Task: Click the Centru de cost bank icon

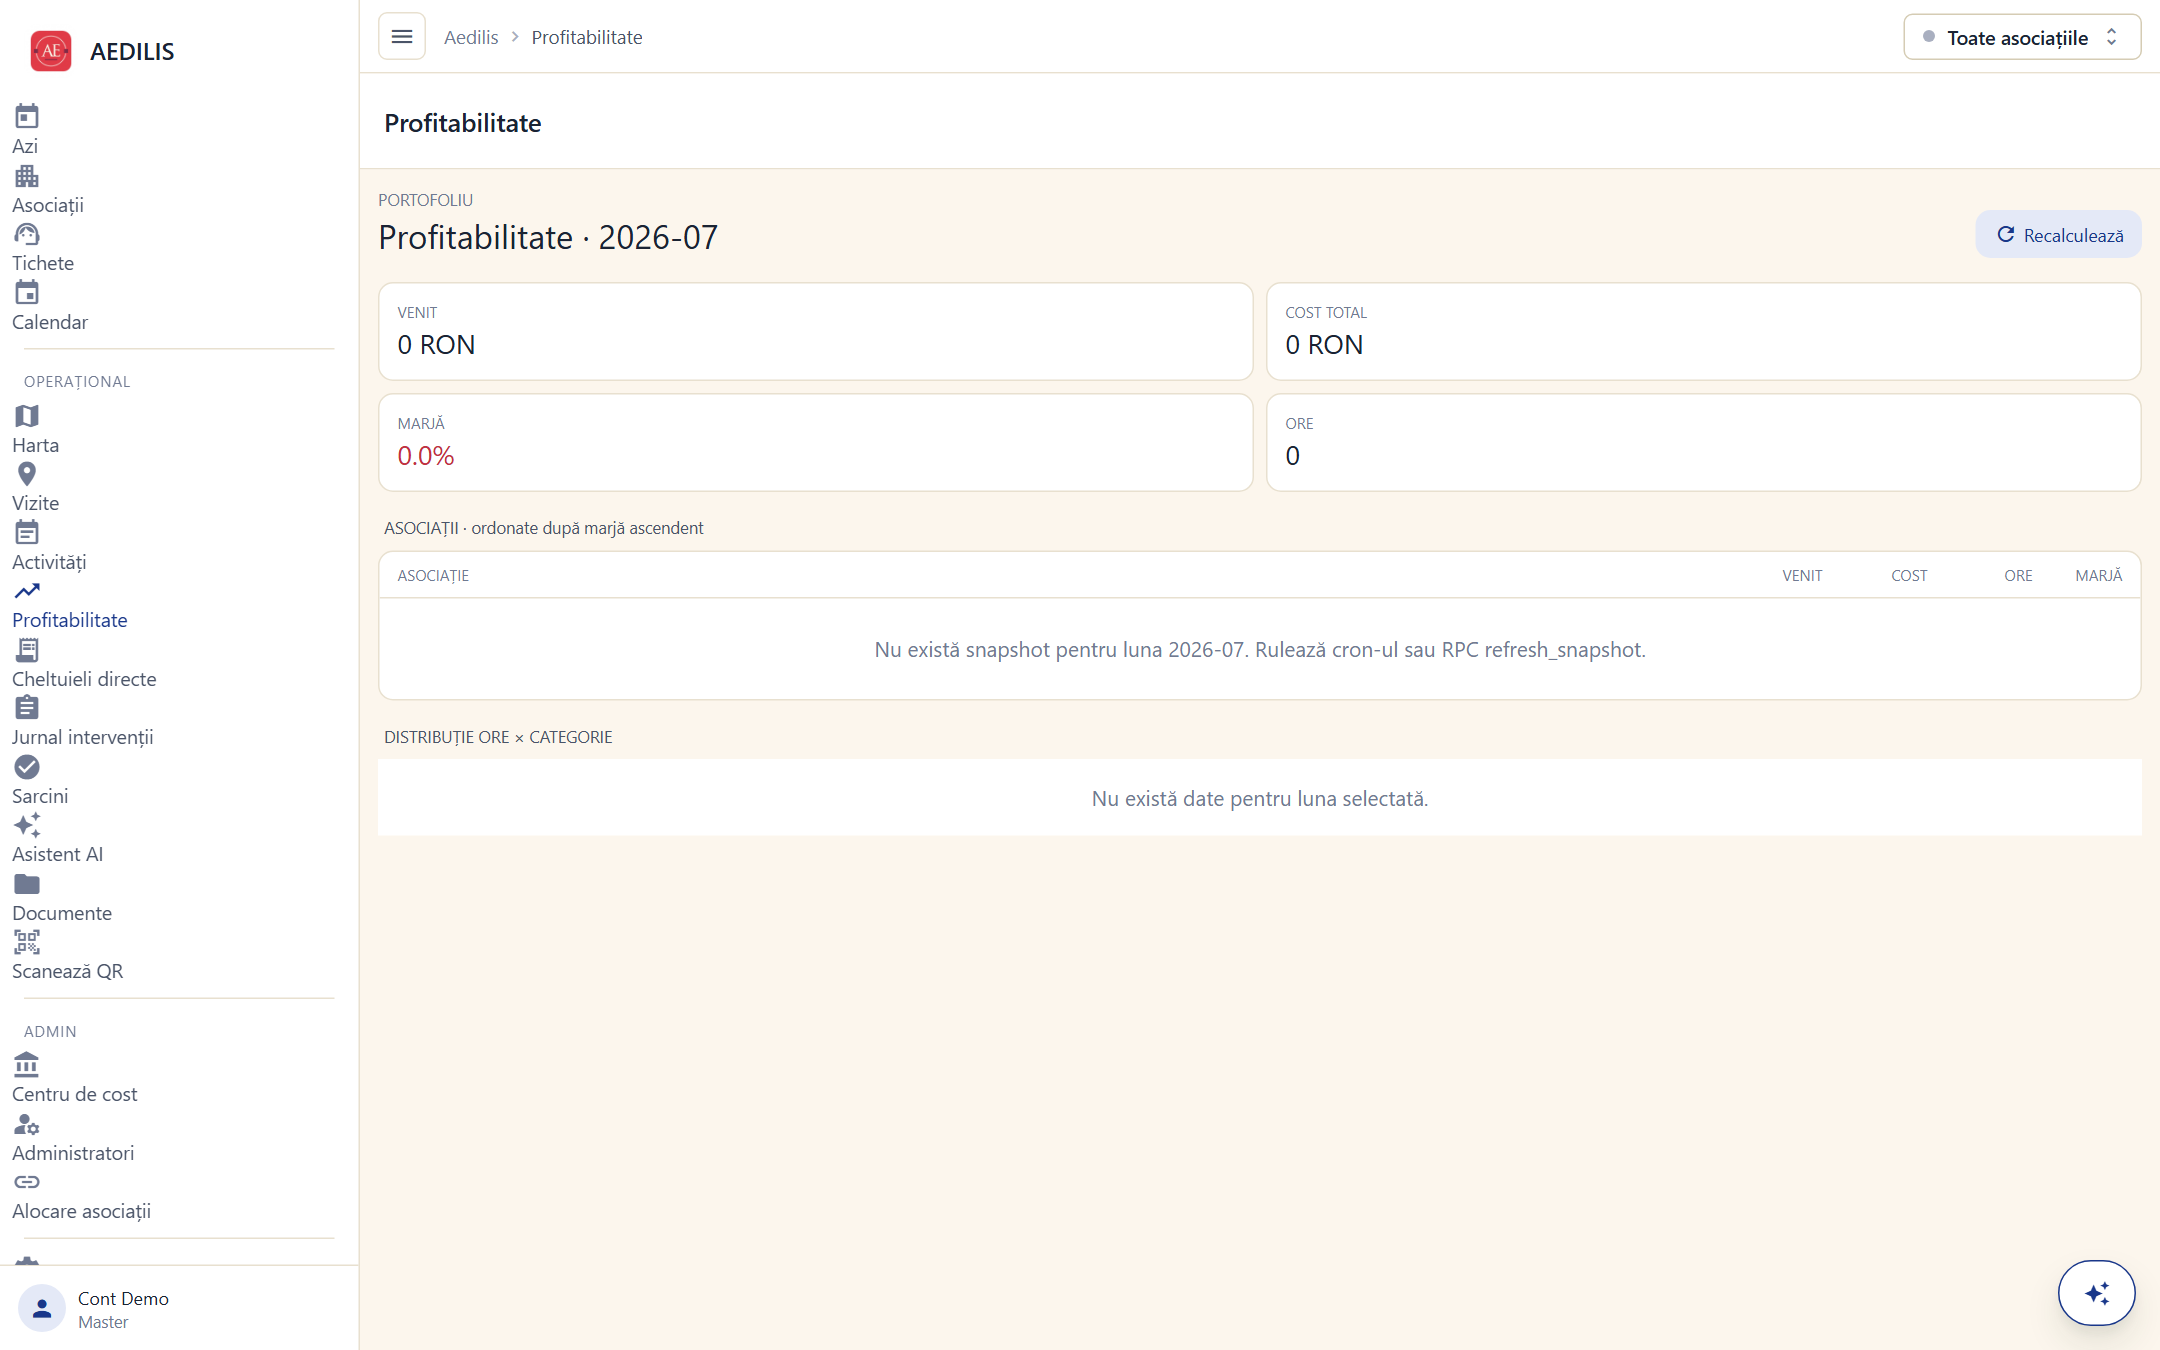Action: point(27,1065)
